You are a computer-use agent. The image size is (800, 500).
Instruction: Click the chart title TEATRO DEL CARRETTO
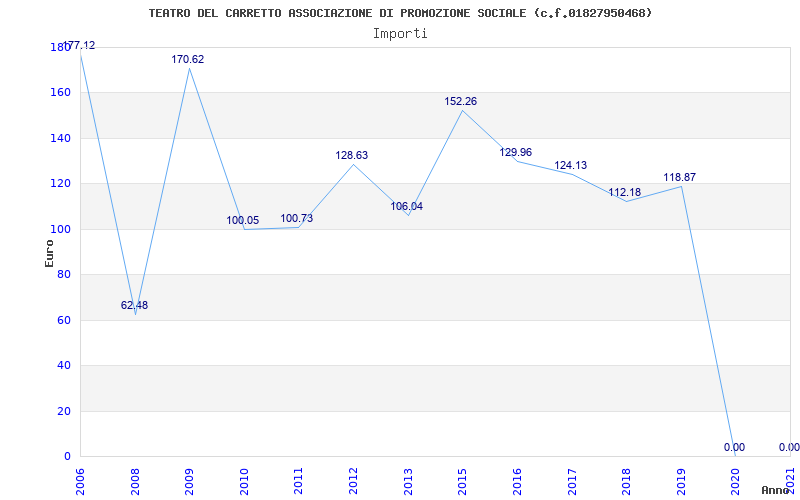click(x=401, y=13)
